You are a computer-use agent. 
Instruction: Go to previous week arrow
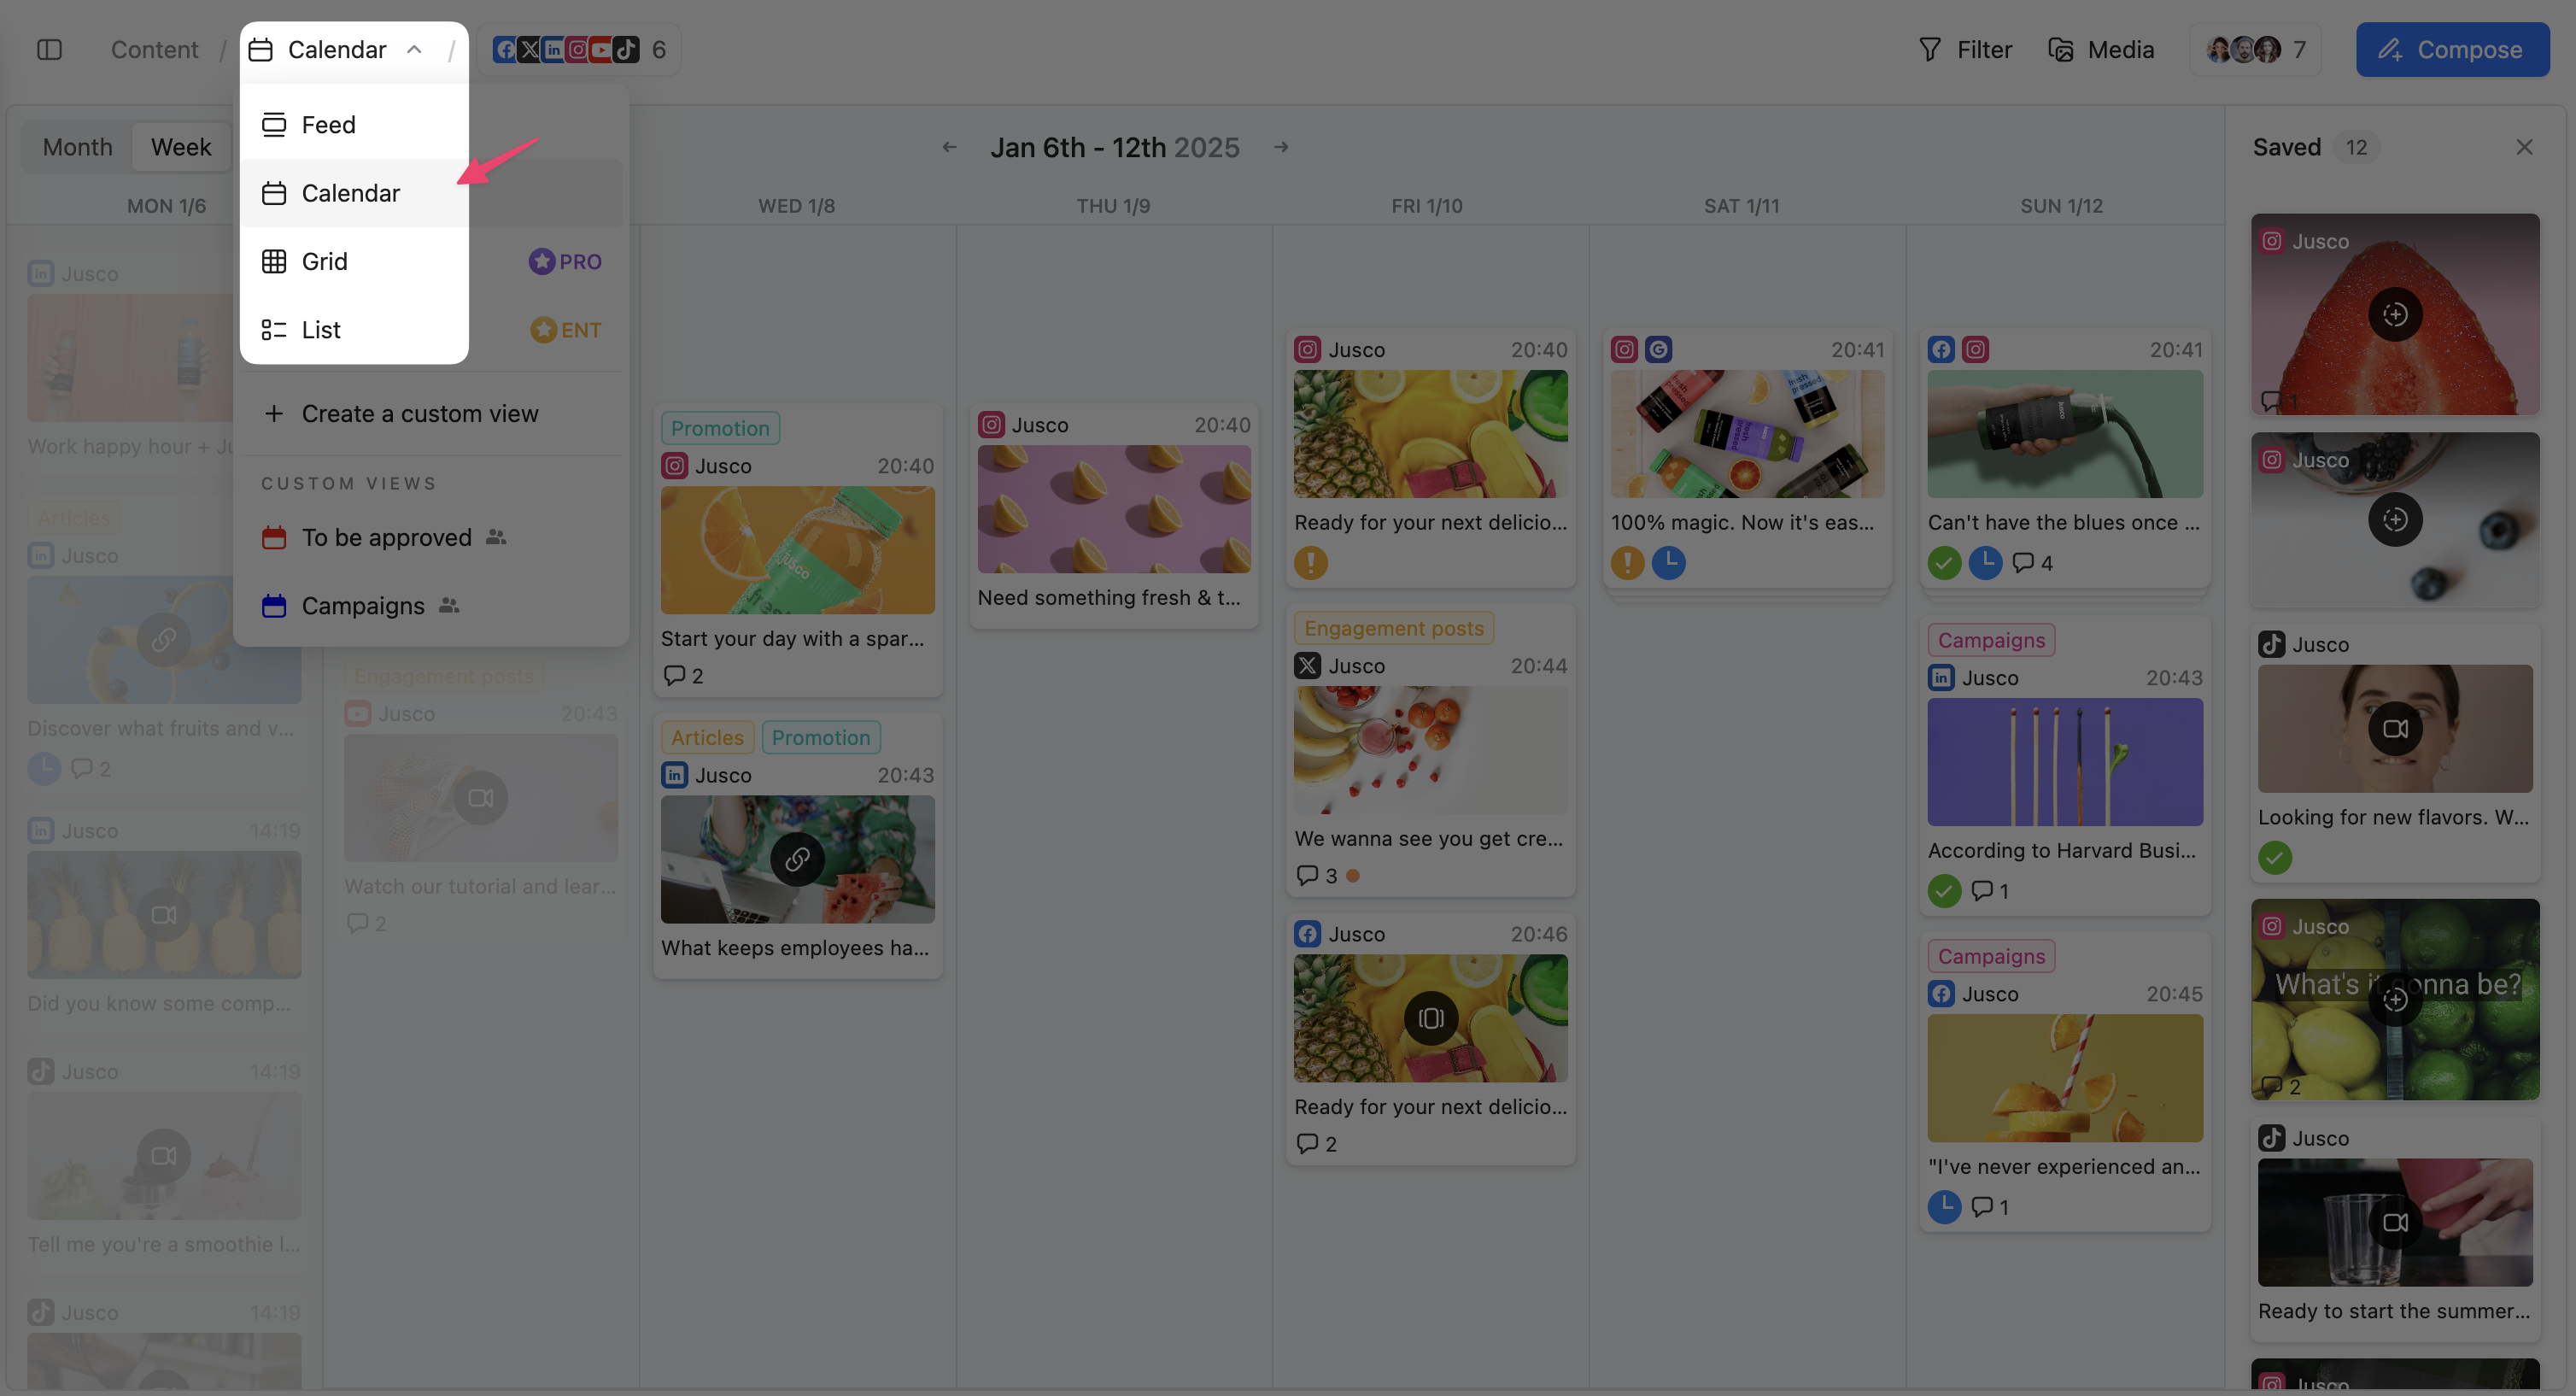(949, 147)
